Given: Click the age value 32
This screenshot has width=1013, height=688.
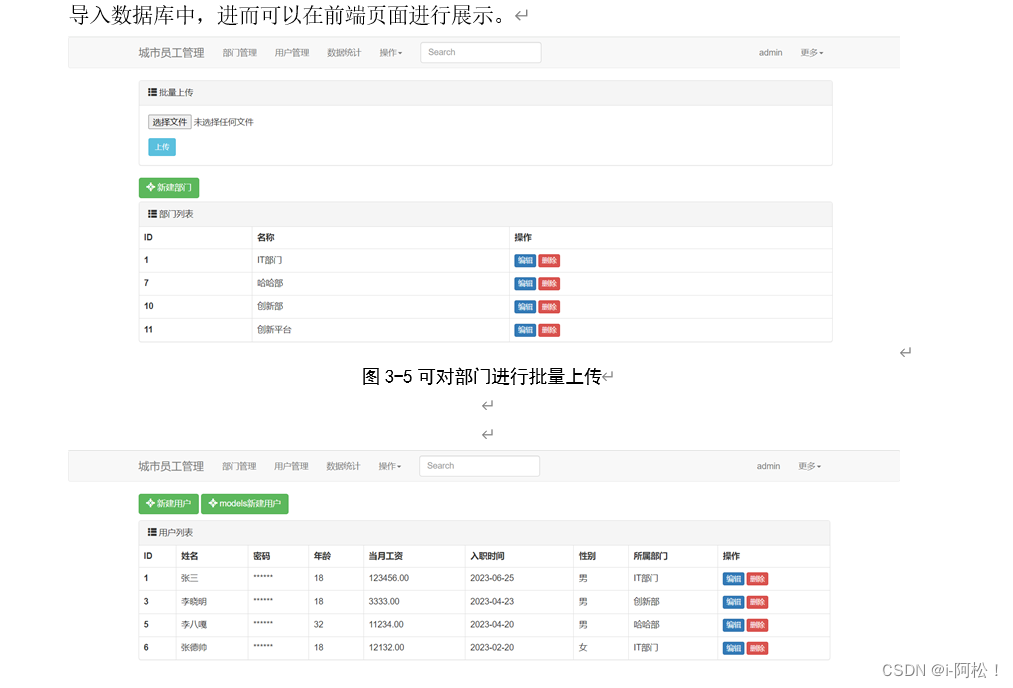Looking at the screenshot, I should click(319, 625).
